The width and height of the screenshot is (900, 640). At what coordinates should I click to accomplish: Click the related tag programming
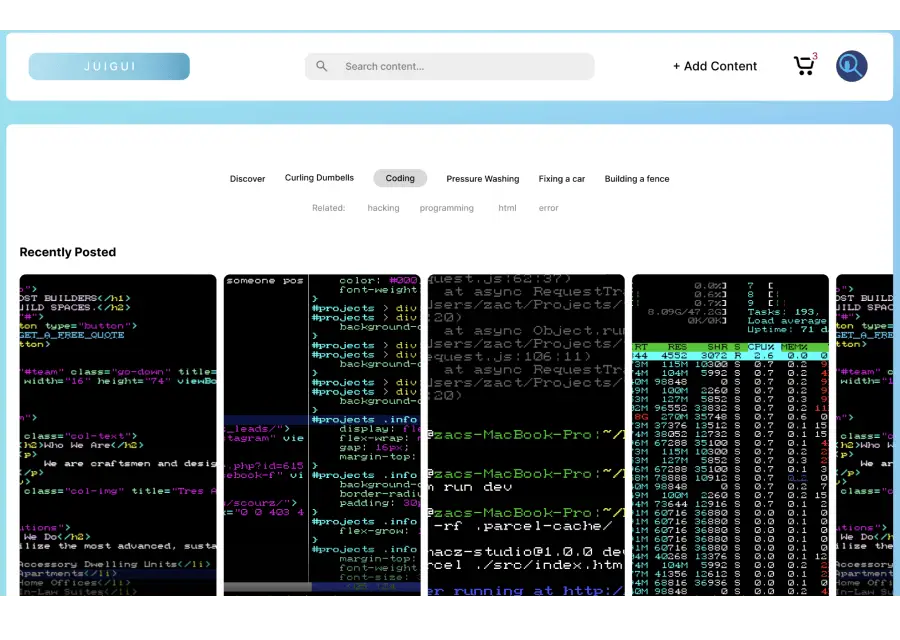tap(447, 208)
